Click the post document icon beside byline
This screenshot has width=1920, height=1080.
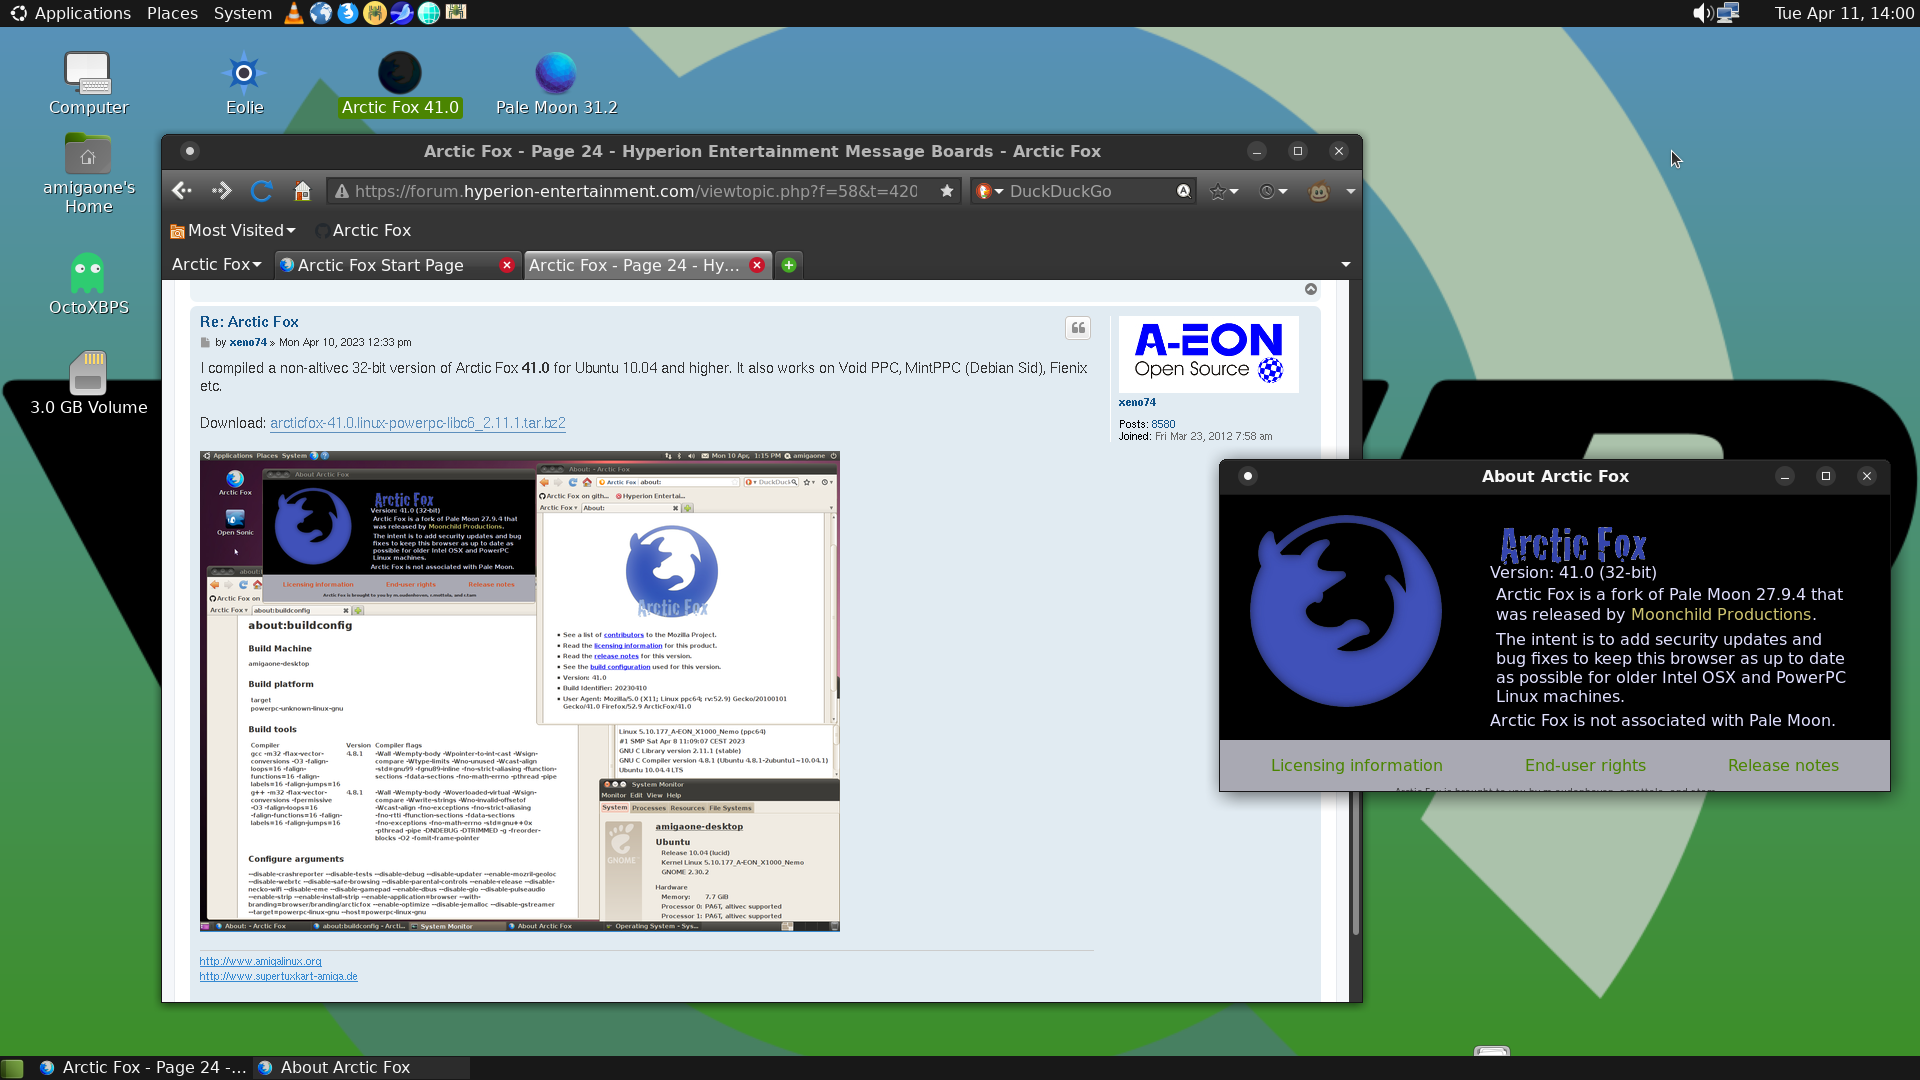coord(205,342)
